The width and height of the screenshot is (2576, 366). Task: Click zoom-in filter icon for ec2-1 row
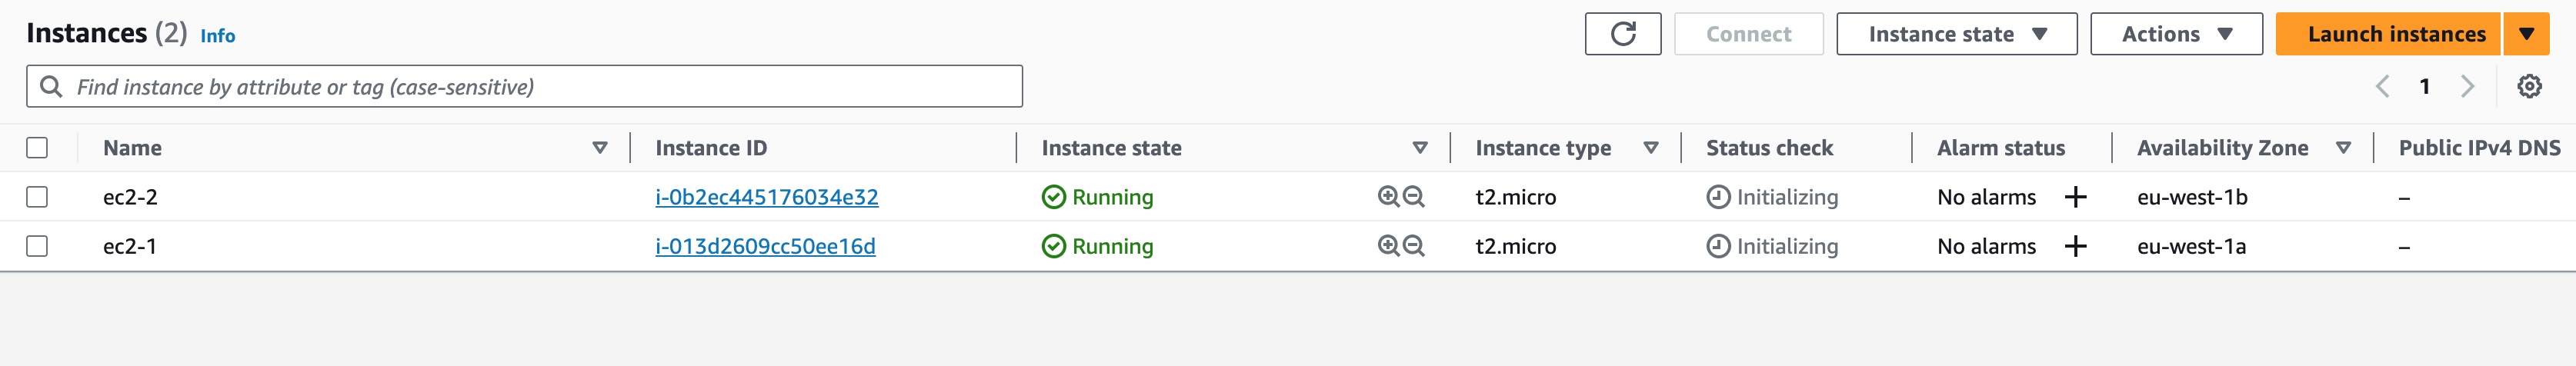pyautogui.click(x=1388, y=245)
